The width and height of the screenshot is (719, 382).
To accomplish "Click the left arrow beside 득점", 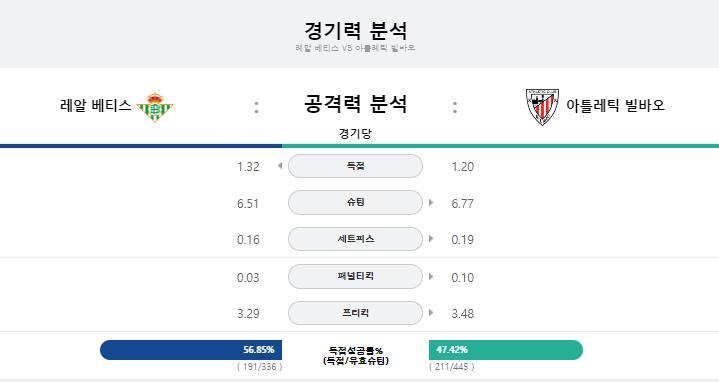I will 280,166.
